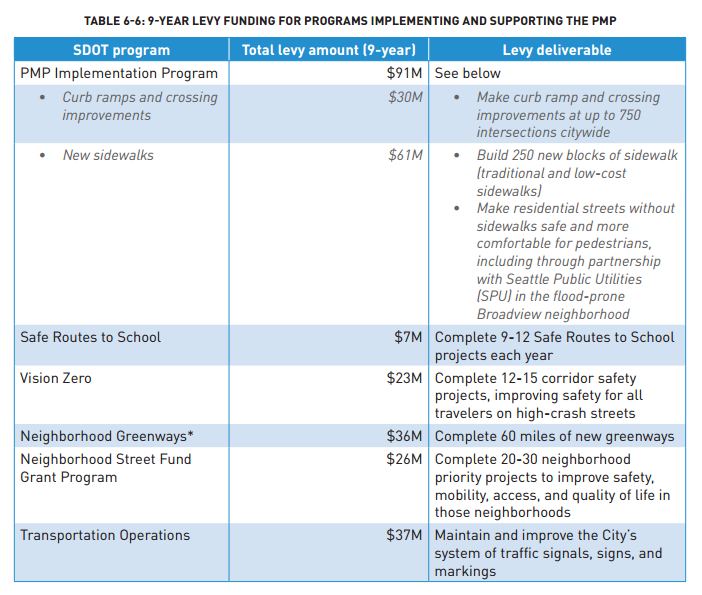The image size is (702, 595).
Task: Click the Build 250 new blocks deliverable text
Action: click(x=576, y=172)
